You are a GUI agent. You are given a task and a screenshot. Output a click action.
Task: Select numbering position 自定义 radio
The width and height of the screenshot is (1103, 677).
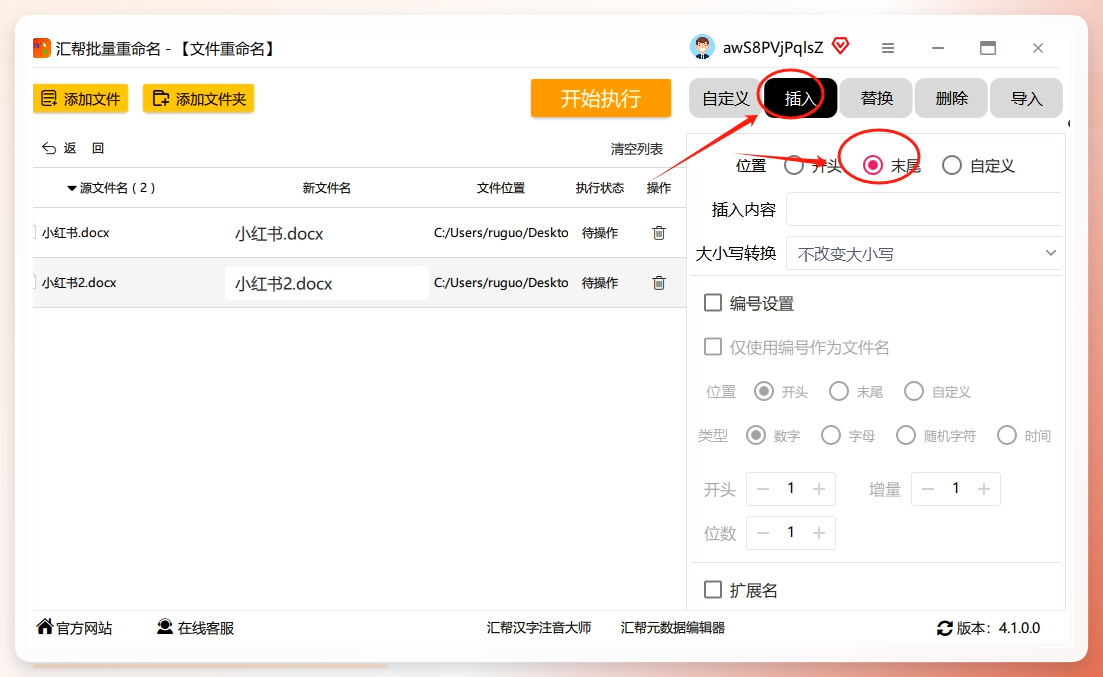click(914, 391)
